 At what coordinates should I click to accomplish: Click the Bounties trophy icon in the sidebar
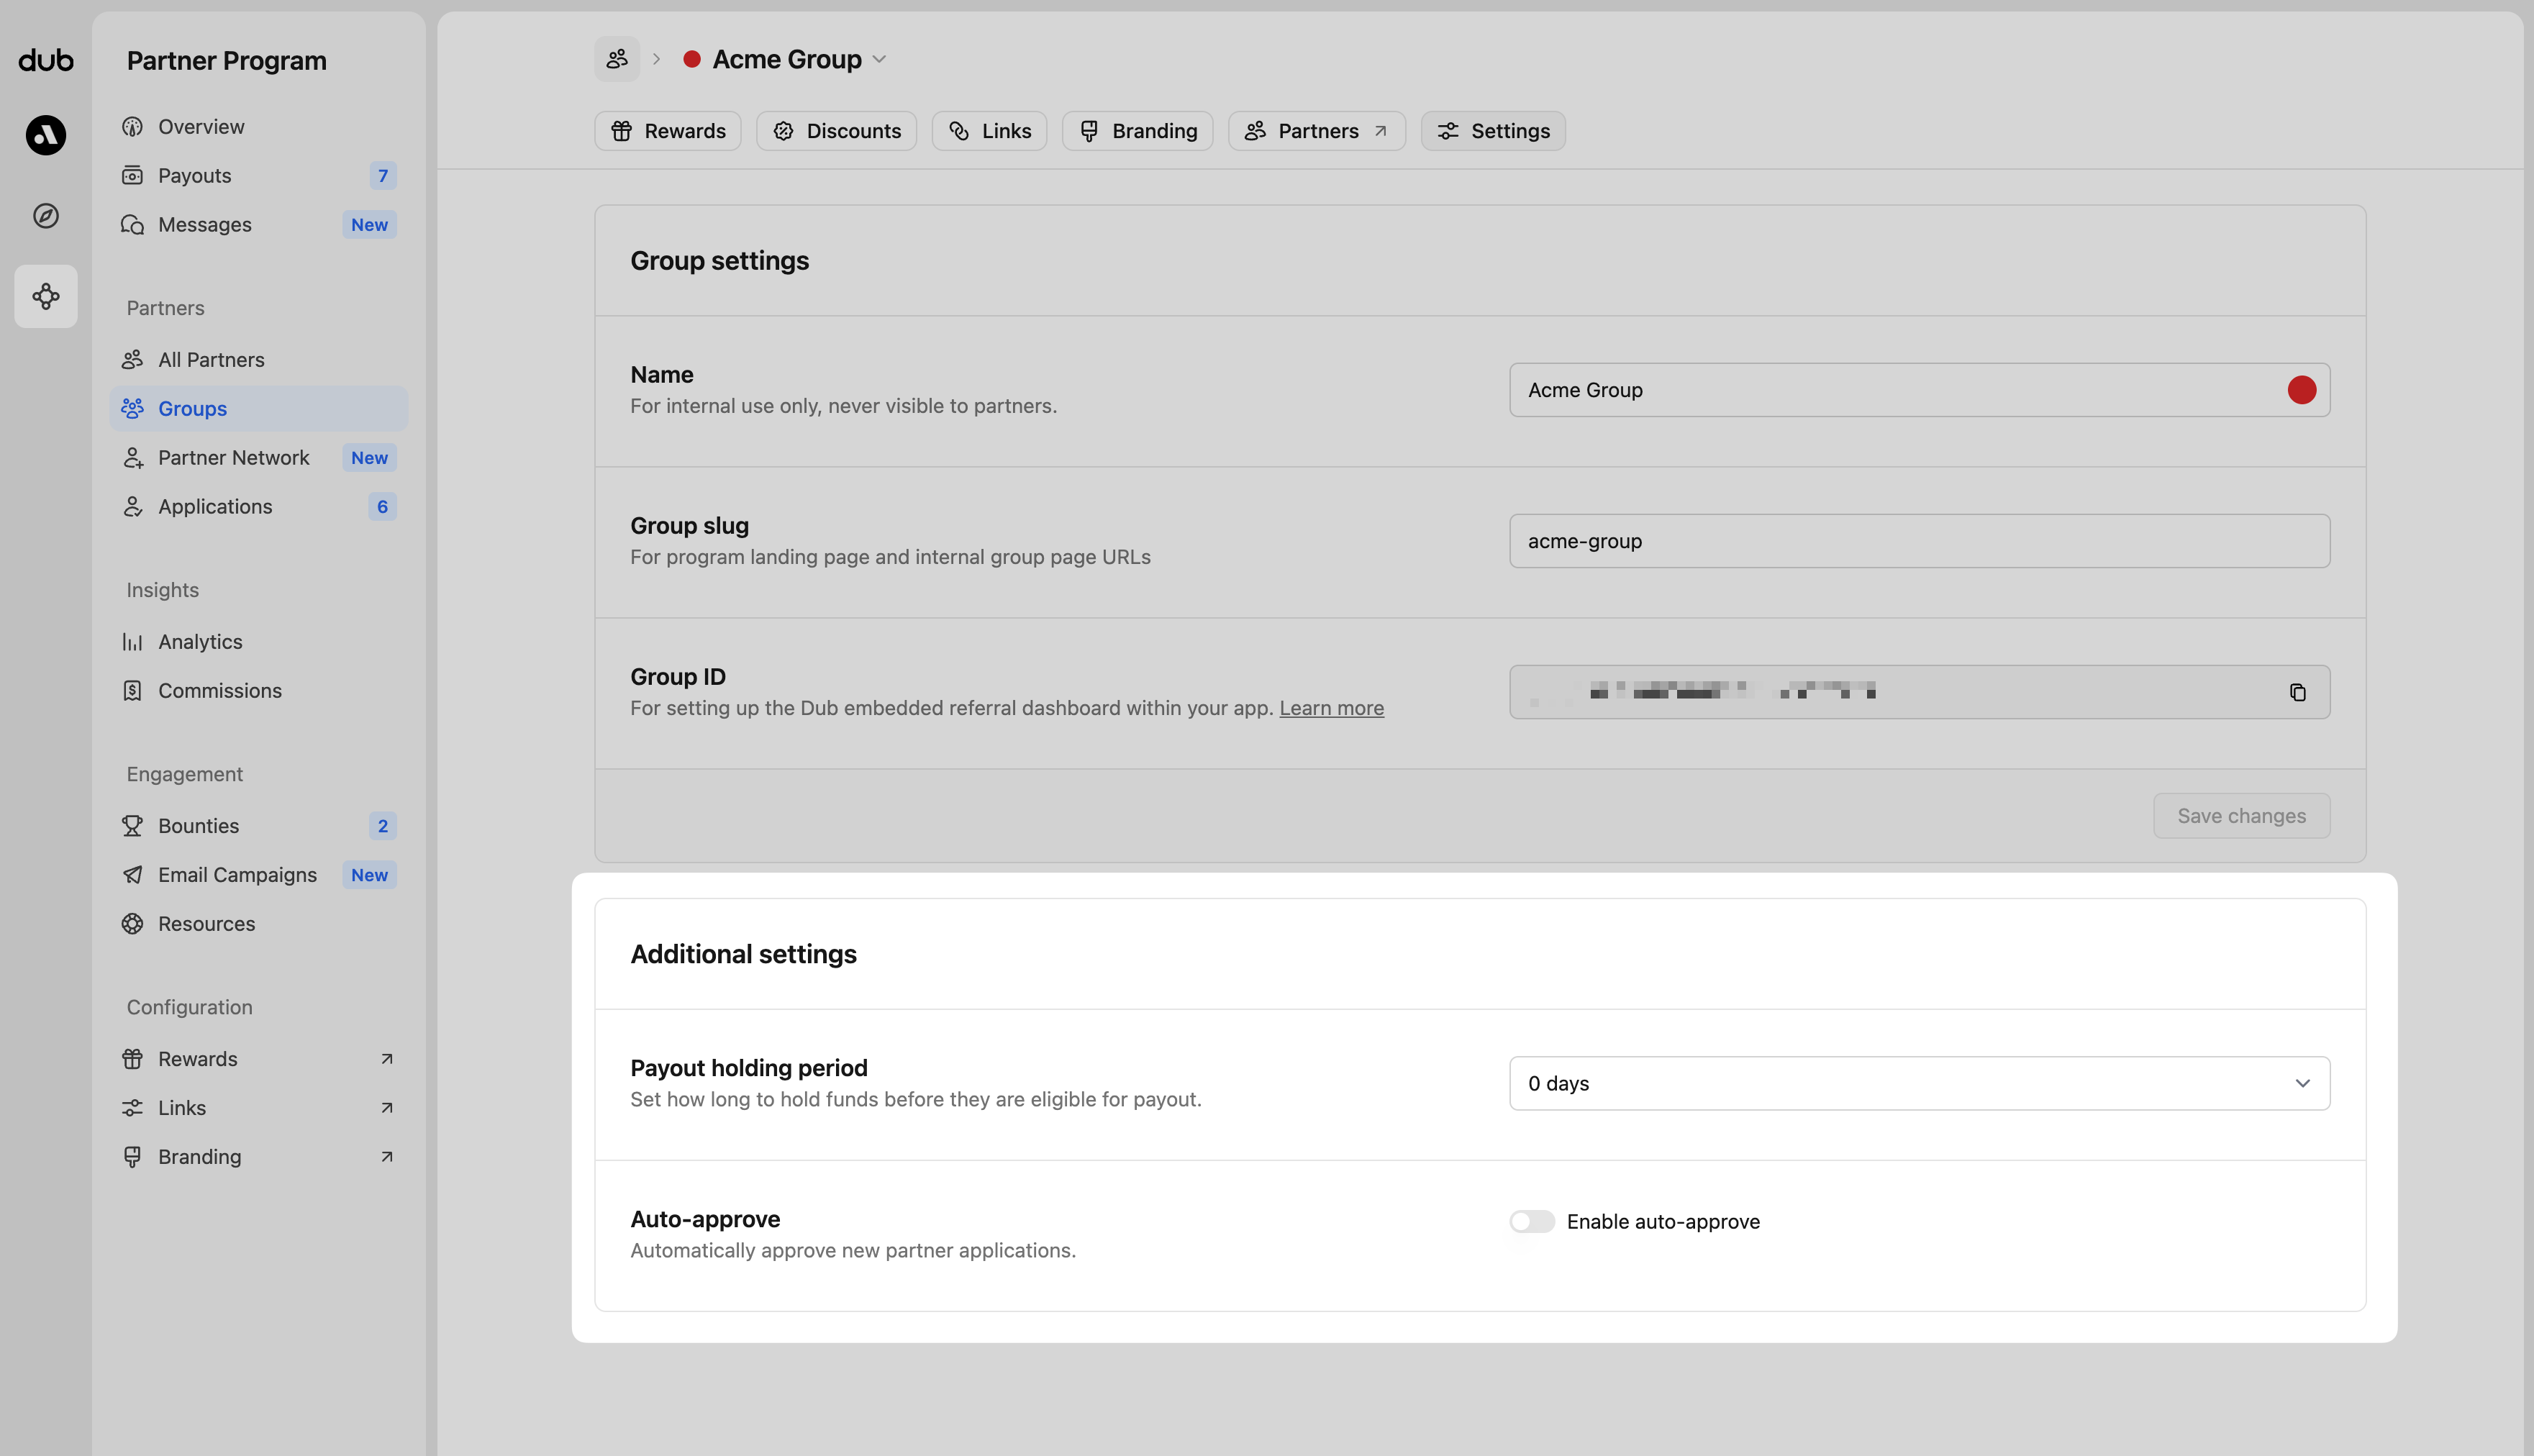pyautogui.click(x=134, y=825)
